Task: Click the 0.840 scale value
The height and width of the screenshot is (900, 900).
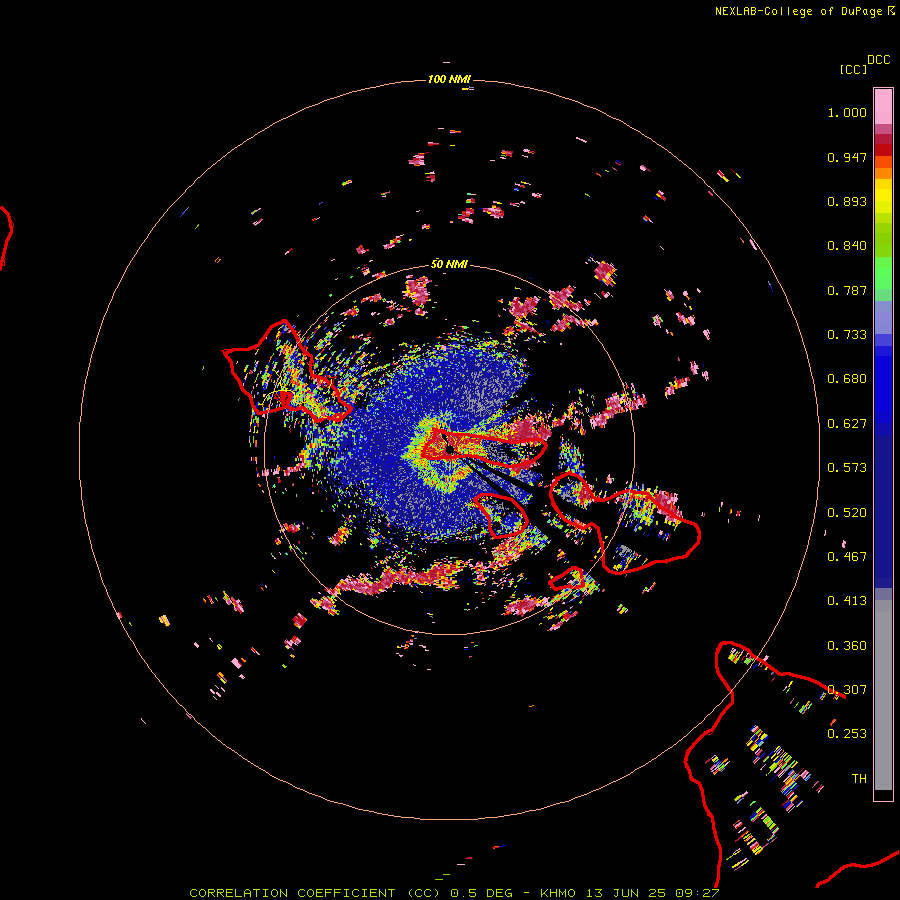Action: point(847,246)
